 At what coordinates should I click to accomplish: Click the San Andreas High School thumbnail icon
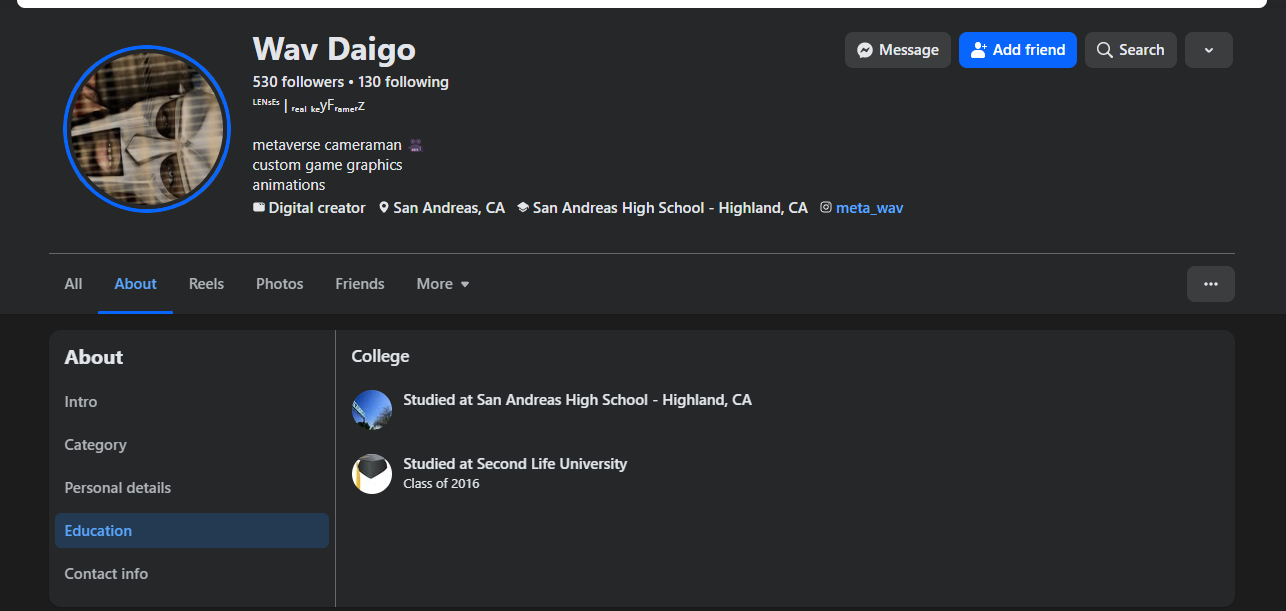(x=372, y=410)
